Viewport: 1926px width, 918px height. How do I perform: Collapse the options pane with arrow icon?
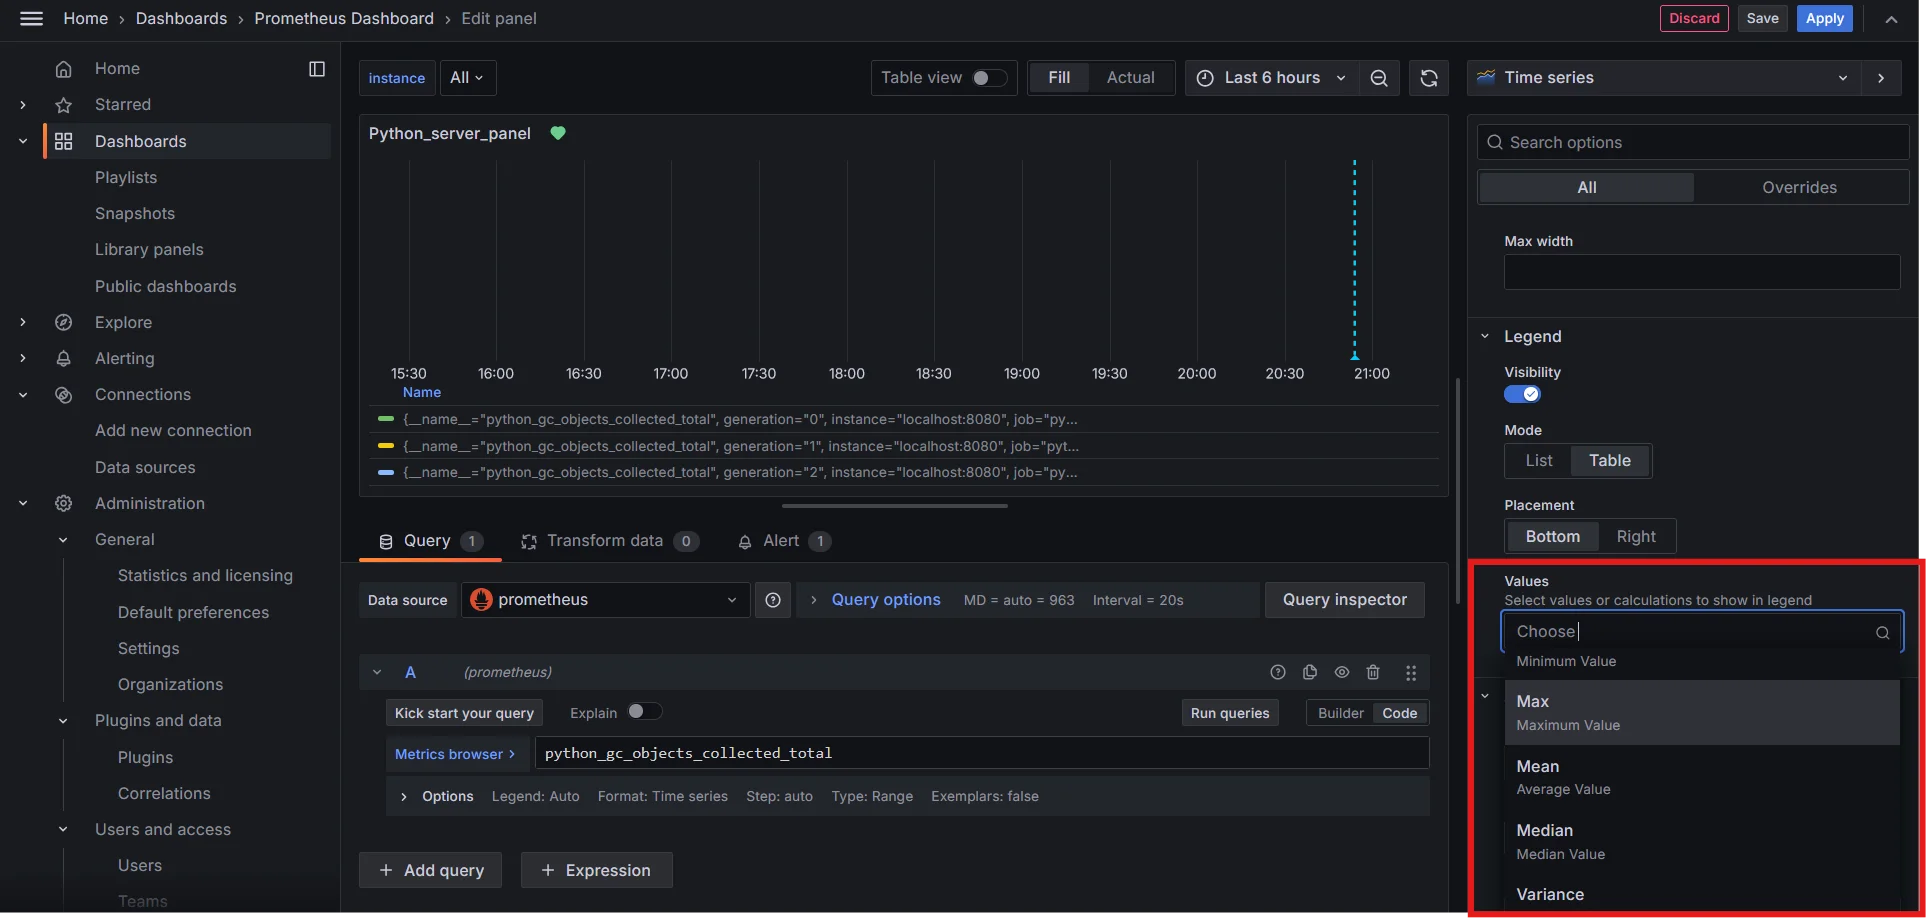[x=1881, y=78]
